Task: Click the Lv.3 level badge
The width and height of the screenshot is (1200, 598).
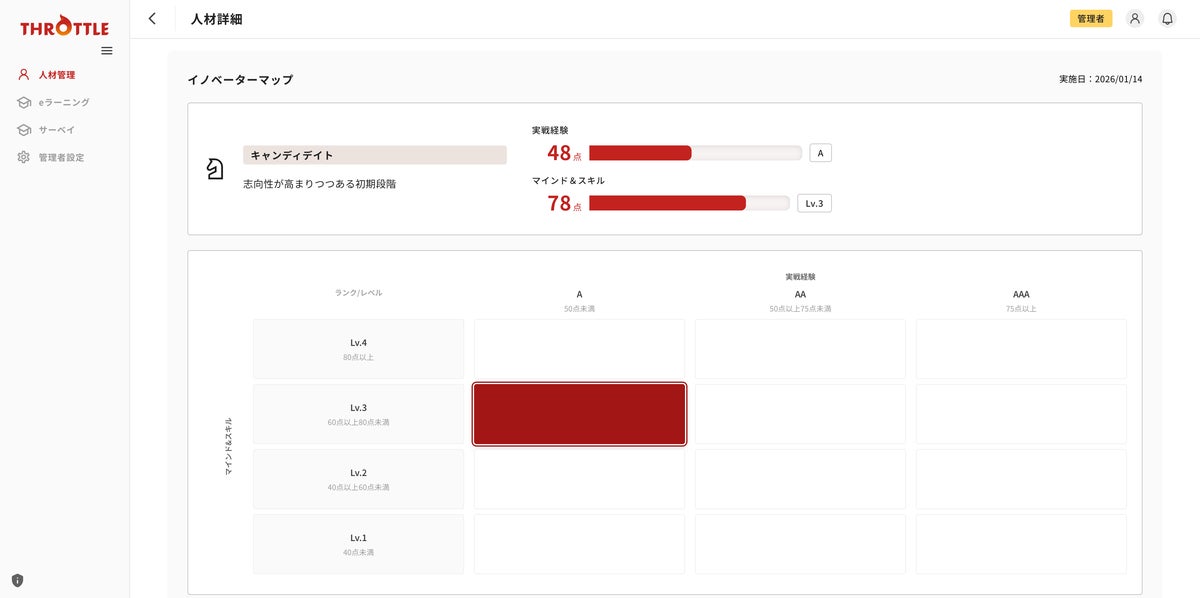Action: [814, 203]
